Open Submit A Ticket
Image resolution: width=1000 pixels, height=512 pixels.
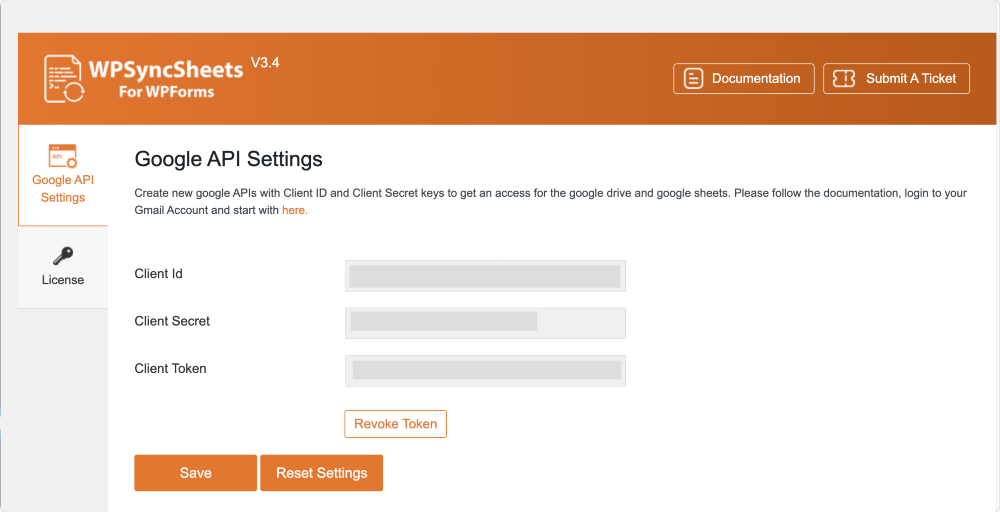(x=896, y=78)
